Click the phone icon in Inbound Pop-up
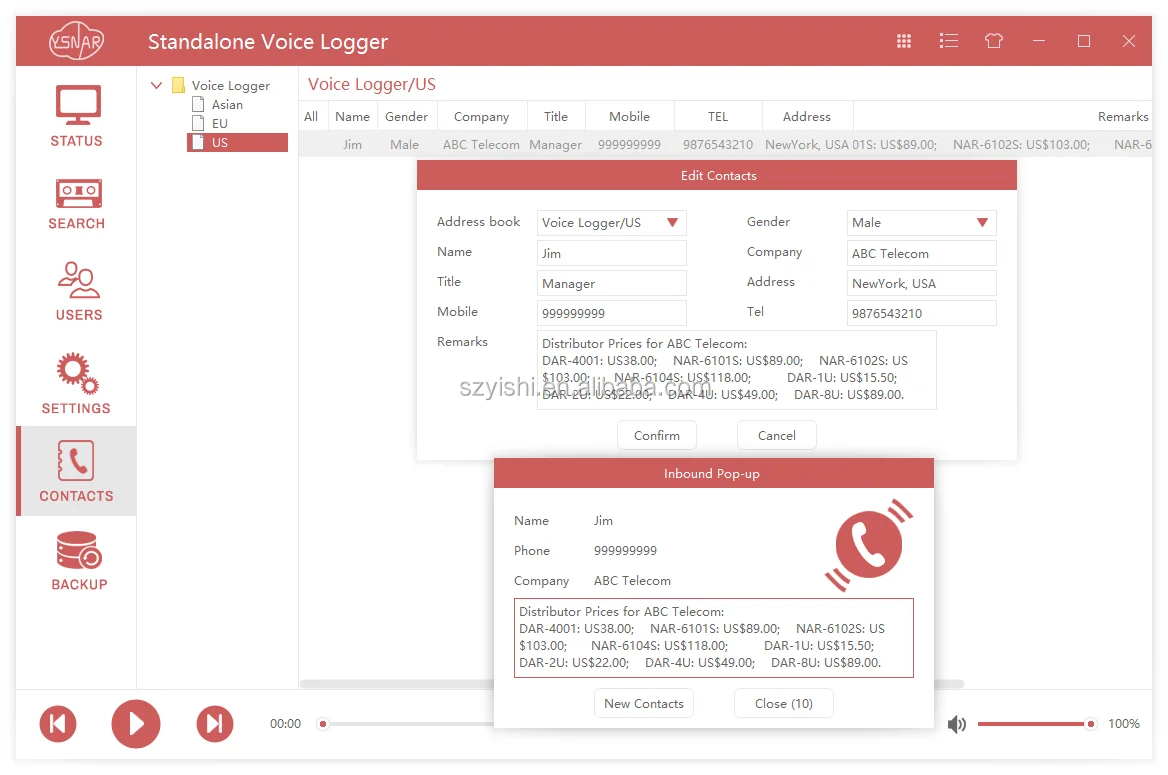This screenshot has height=775, width=1168. [x=868, y=544]
